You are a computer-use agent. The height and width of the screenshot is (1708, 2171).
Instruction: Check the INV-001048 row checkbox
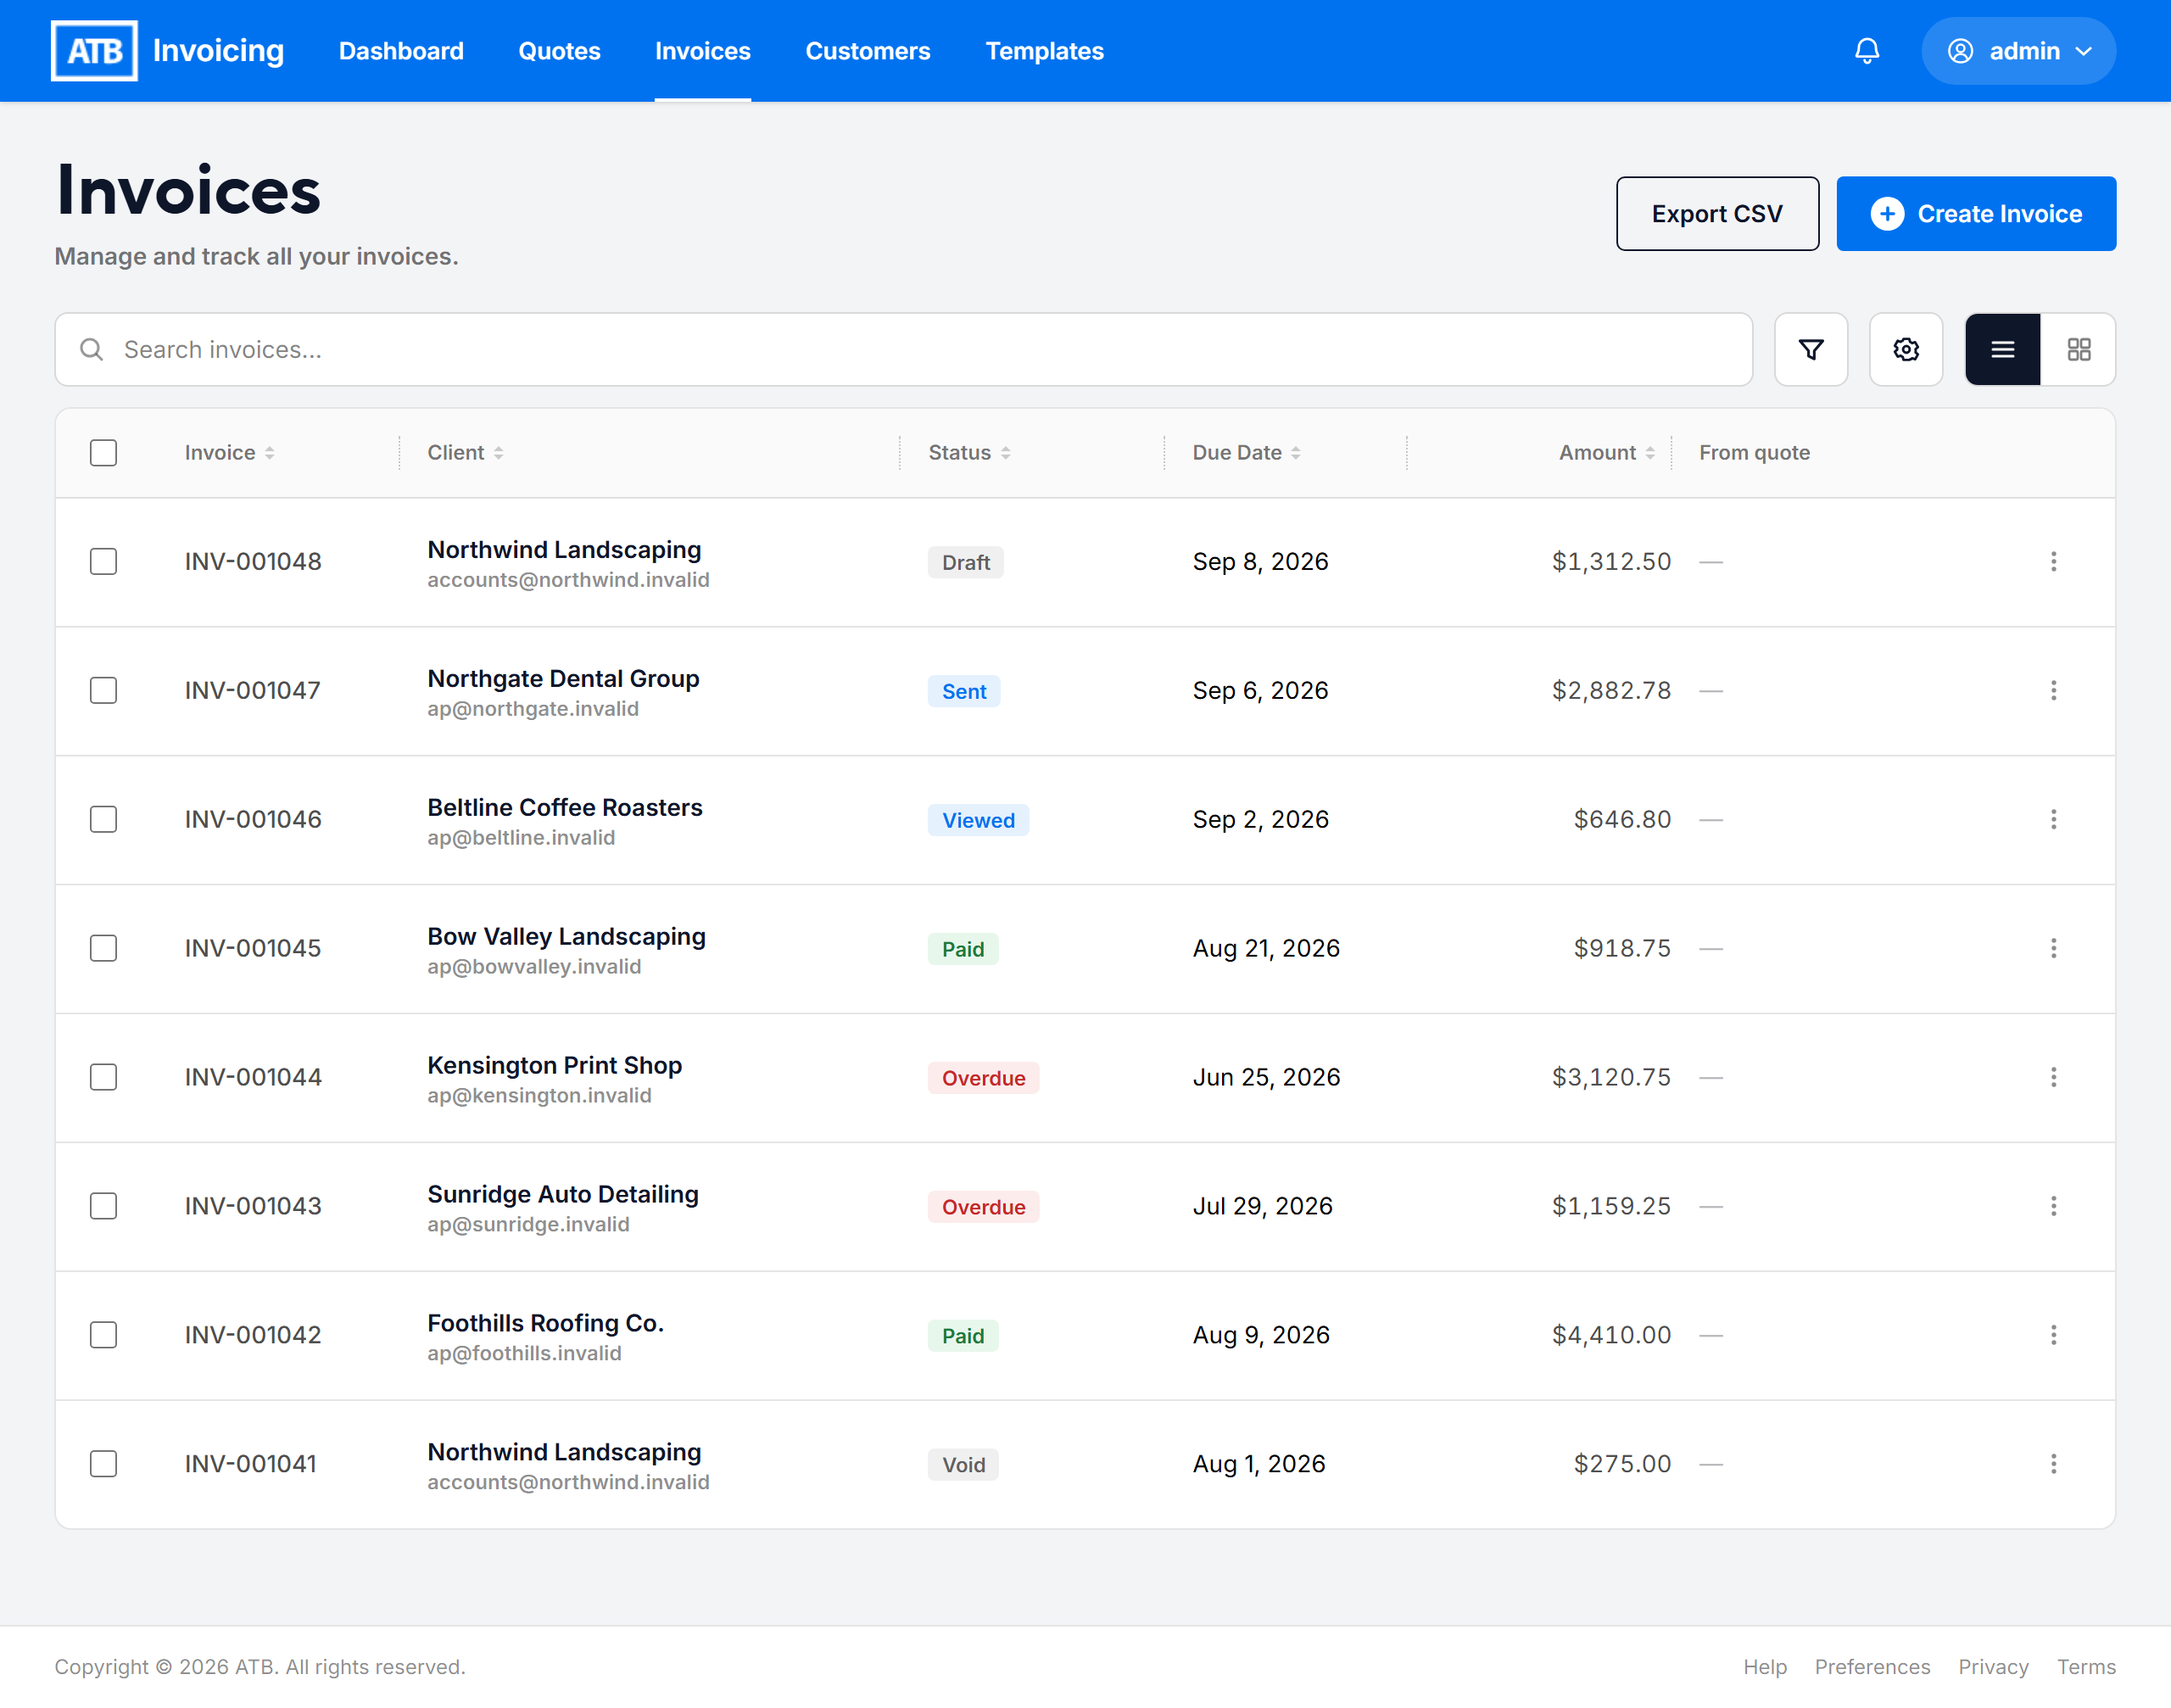coord(103,561)
